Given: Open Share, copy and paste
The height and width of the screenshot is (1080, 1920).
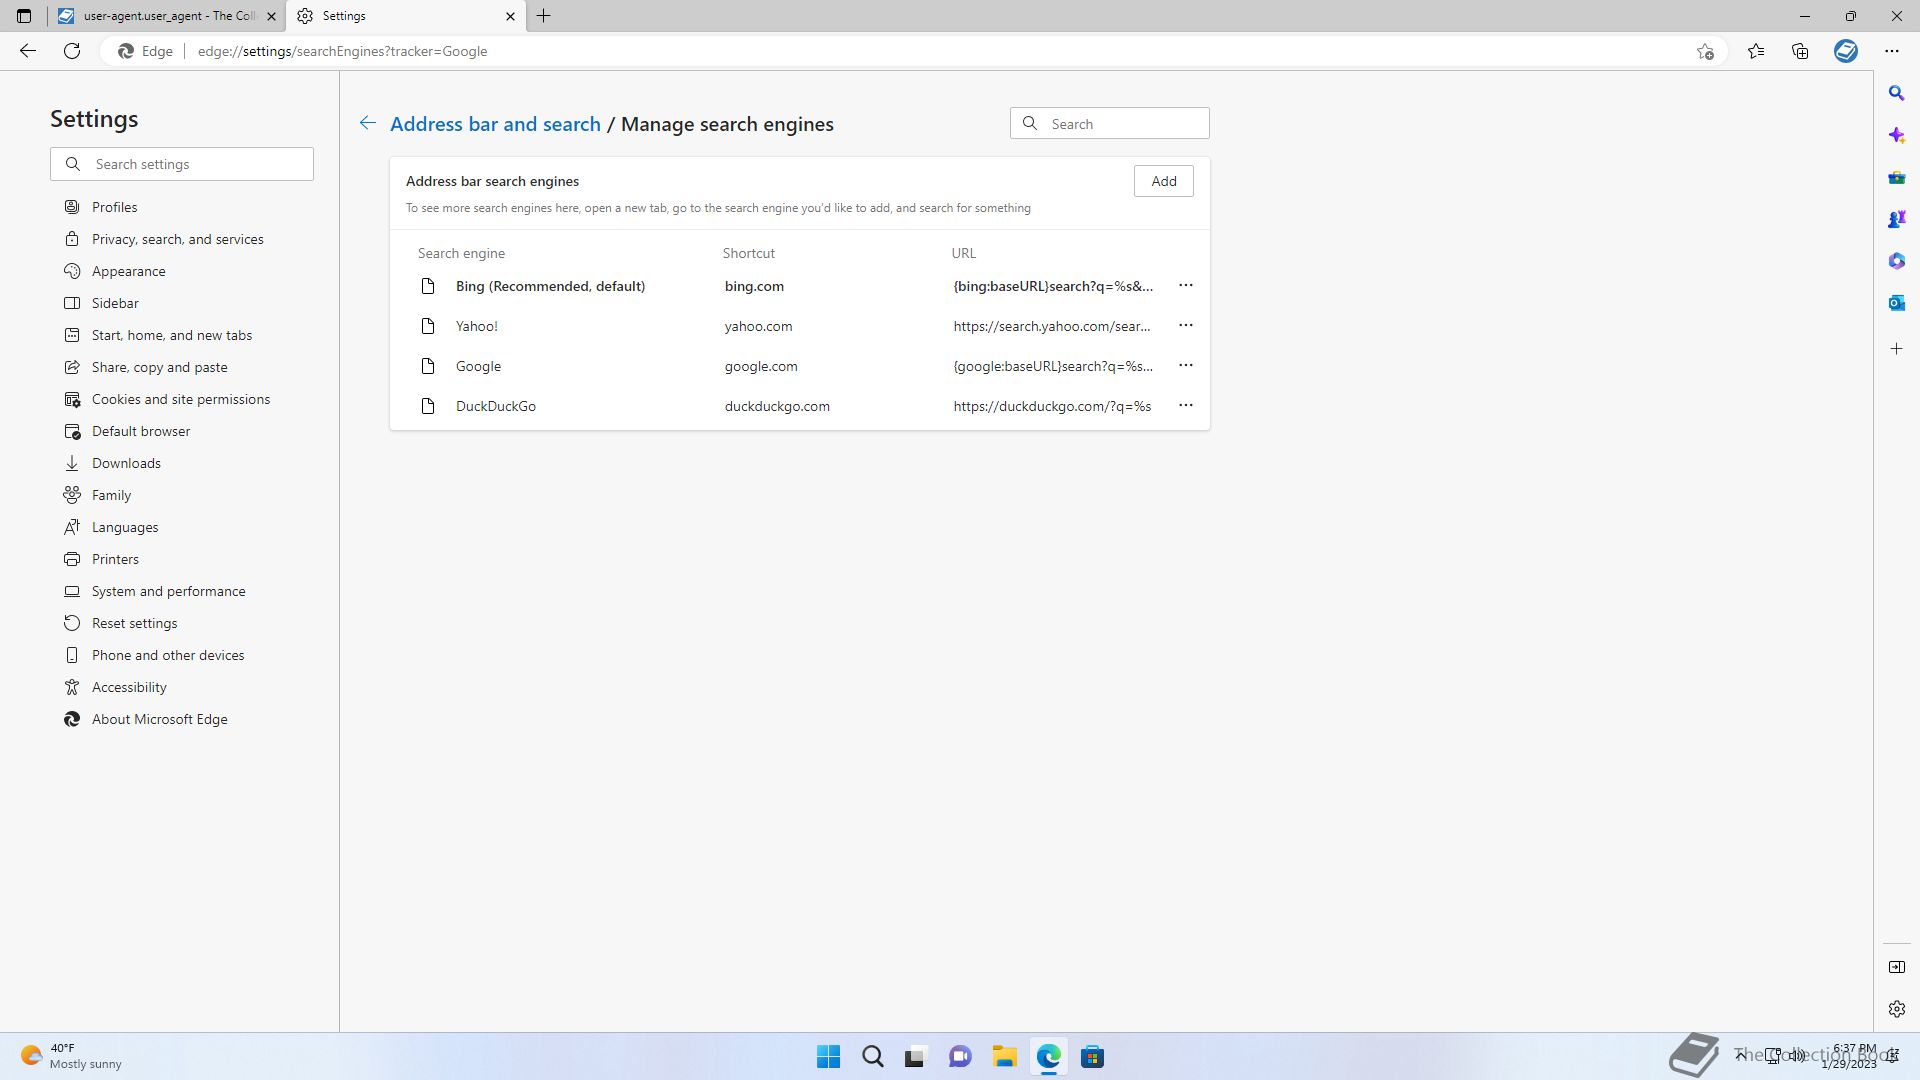Looking at the screenshot, I should coord(159,367).
